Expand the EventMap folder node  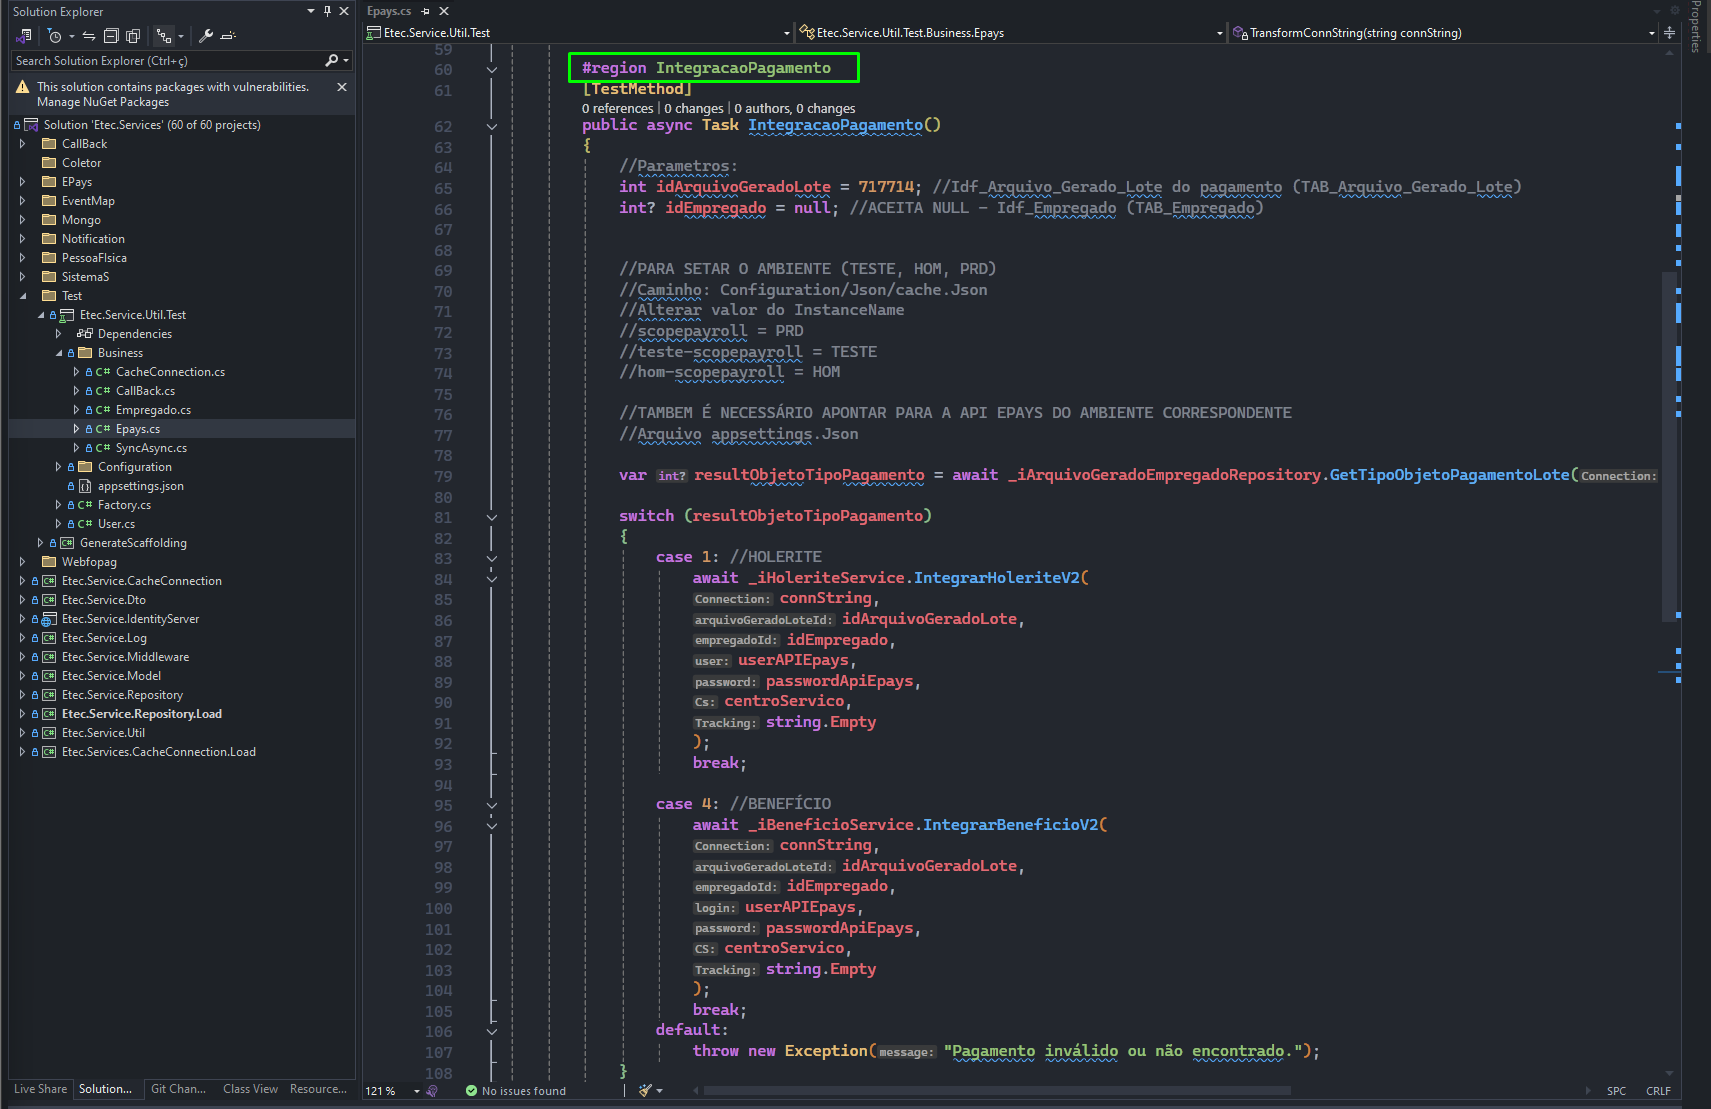coord(23,201)
